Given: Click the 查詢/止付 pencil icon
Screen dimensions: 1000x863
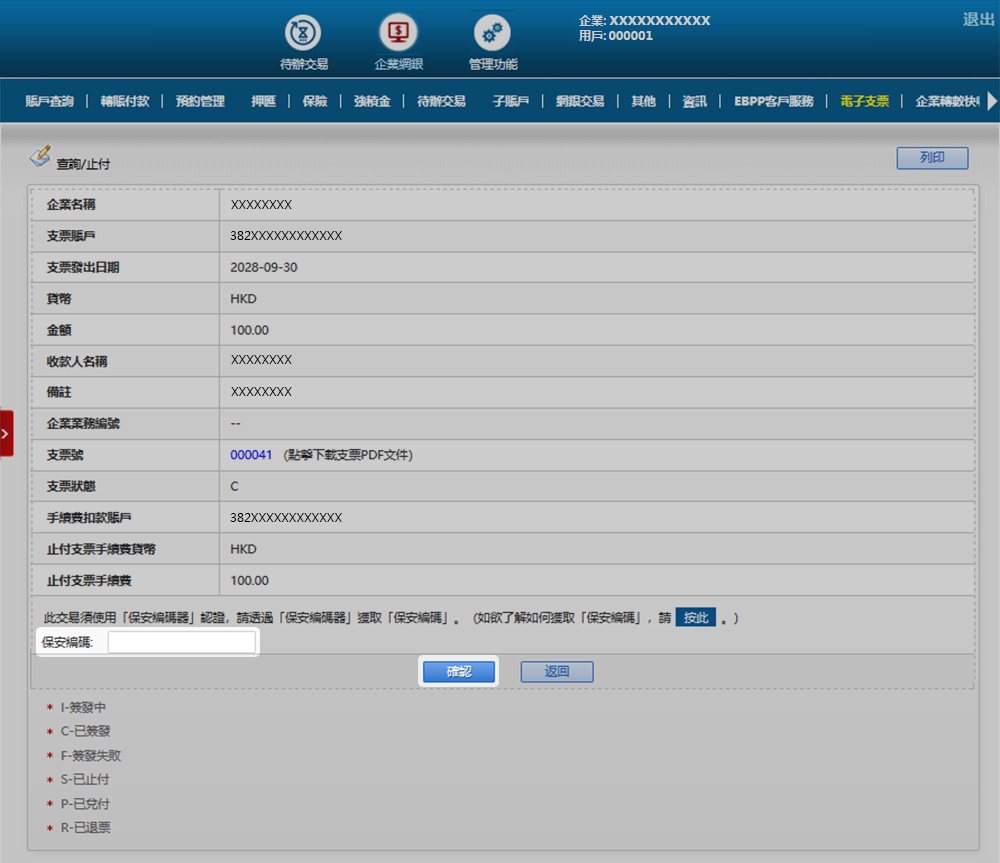Looking at the screenshot, I should pyautogui.click(x=40, y=156).
